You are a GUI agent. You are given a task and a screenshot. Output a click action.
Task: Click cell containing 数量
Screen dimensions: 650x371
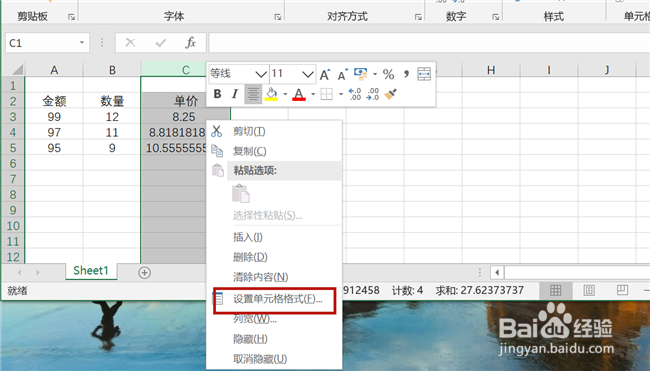coord(112,101)
